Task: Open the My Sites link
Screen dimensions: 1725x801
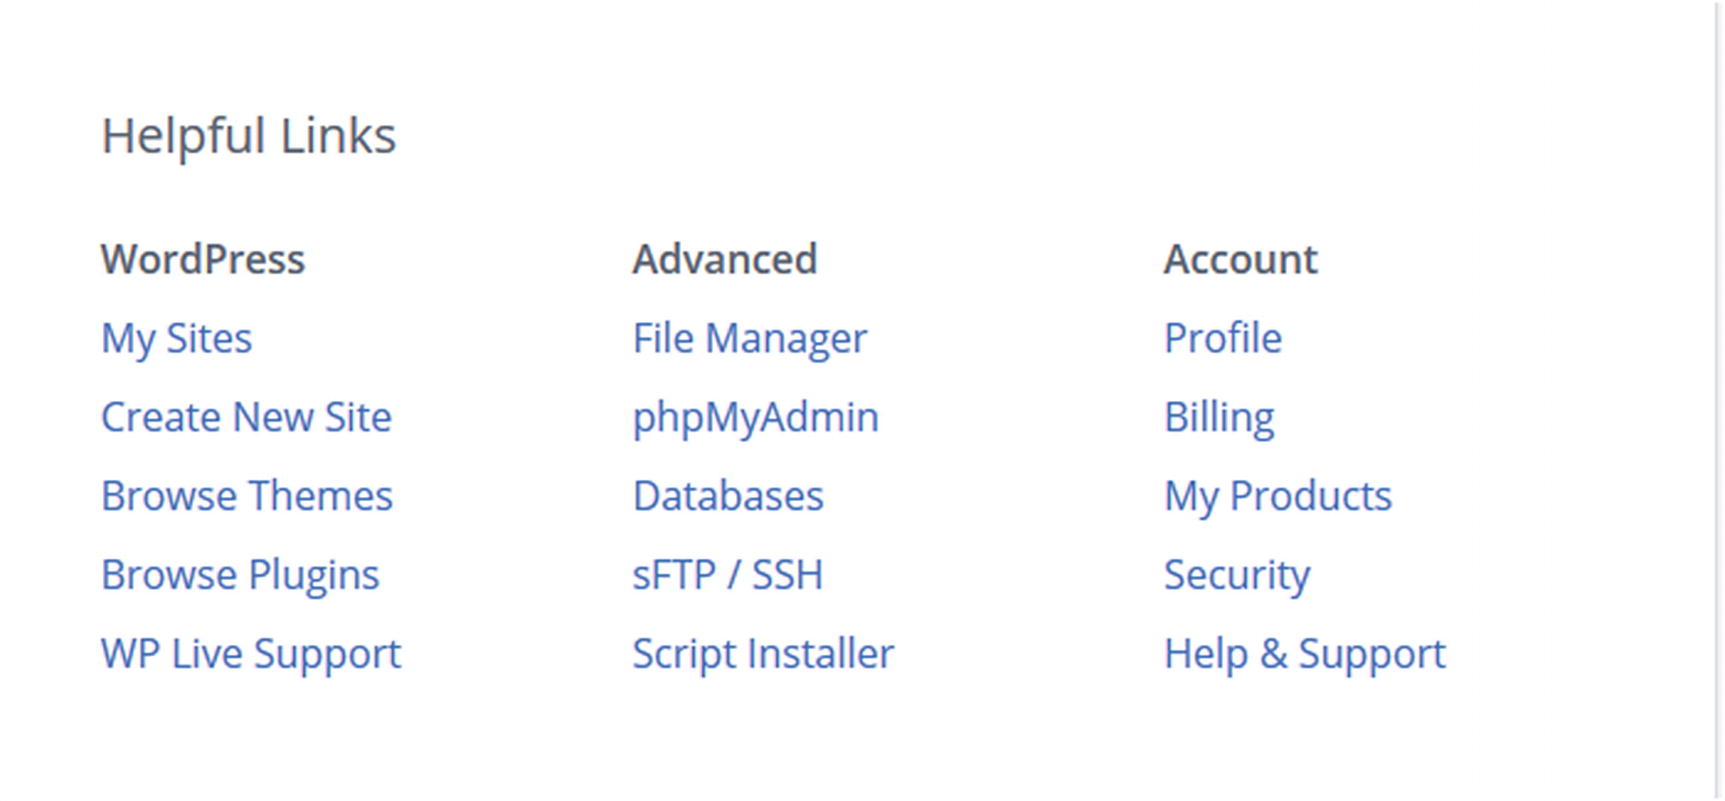Action: click(176, 339)
